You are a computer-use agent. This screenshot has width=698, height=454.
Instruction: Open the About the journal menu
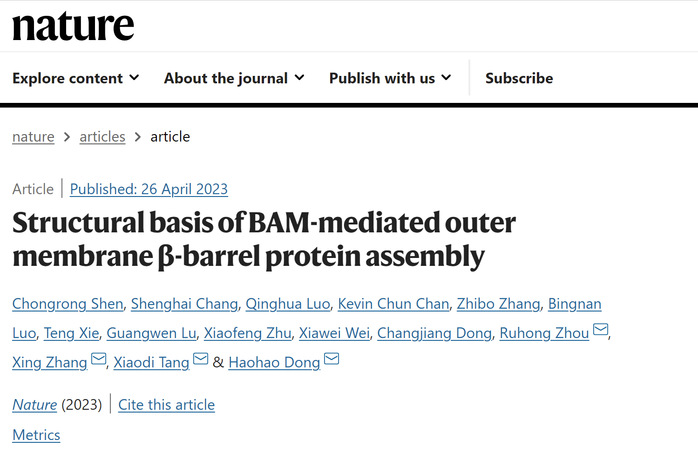[234, 78]
